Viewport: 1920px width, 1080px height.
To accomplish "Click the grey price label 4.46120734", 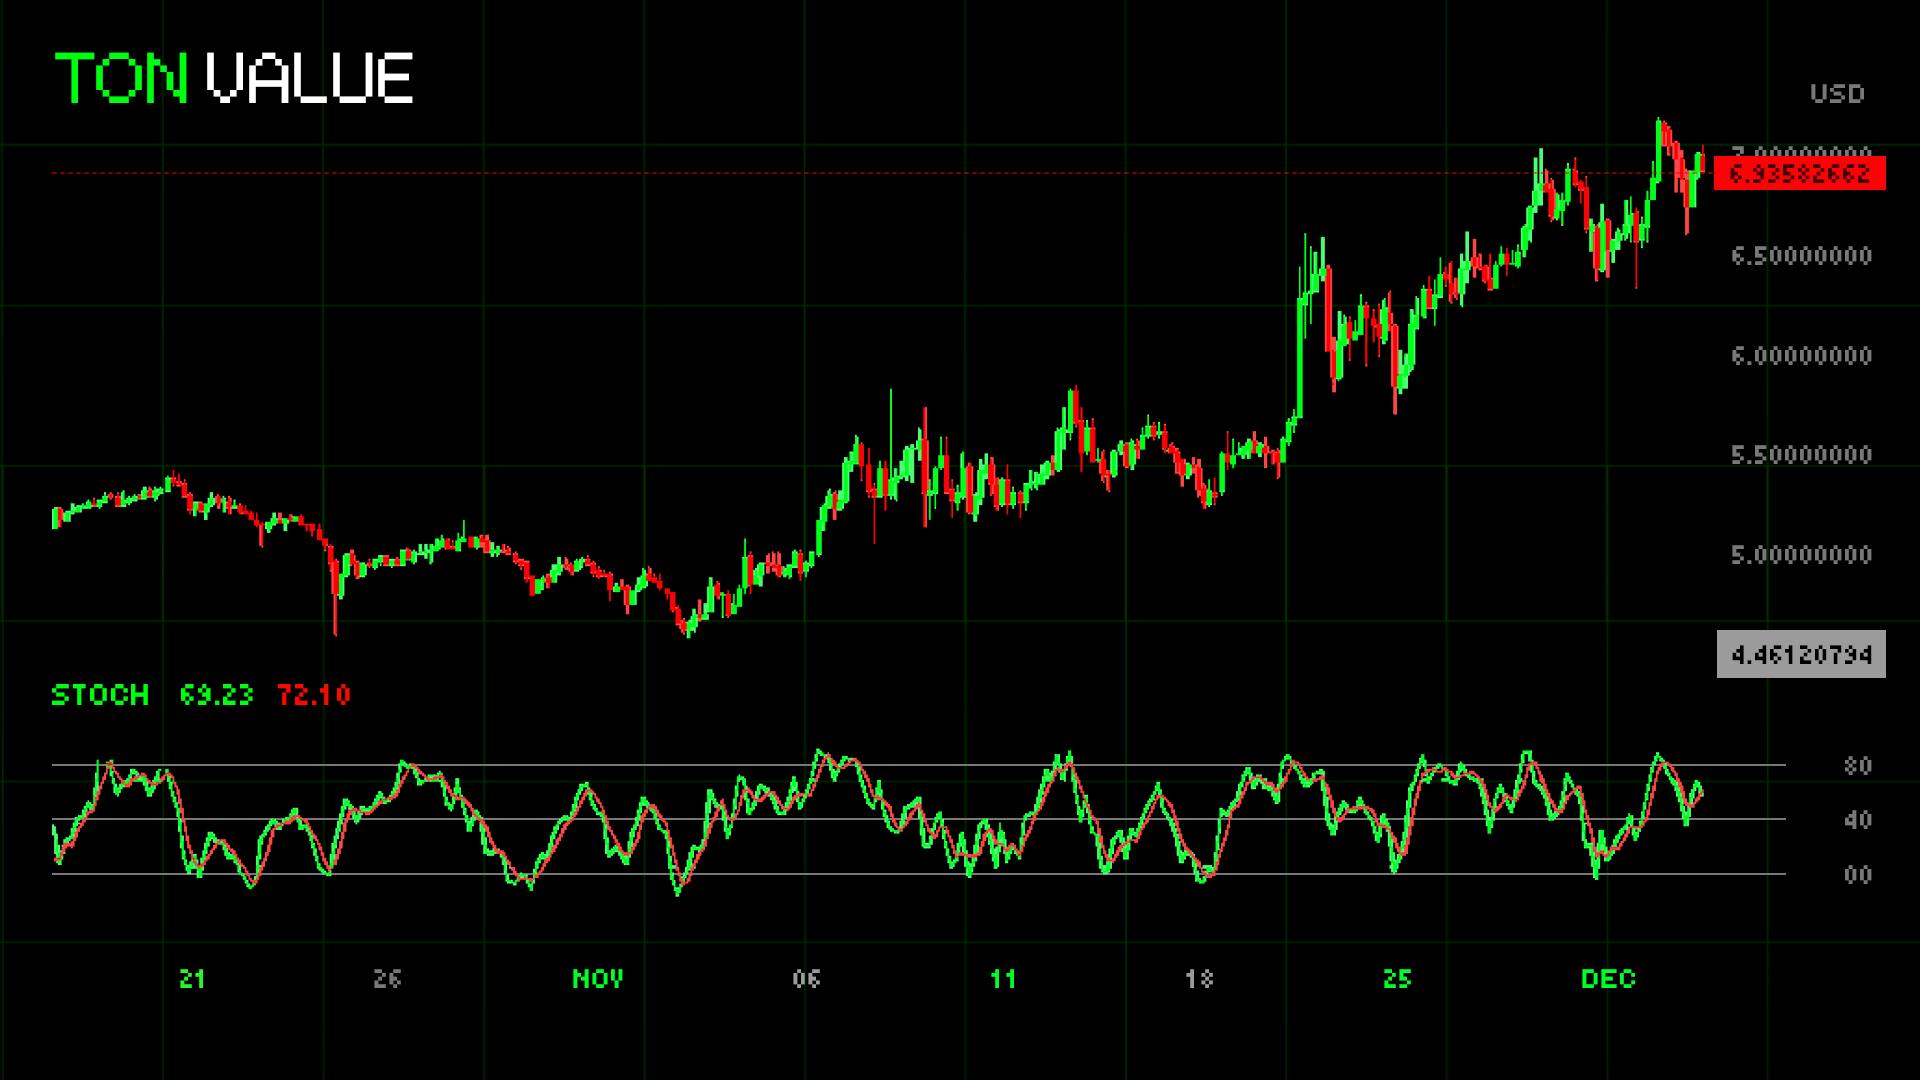I will [1801, 655].
